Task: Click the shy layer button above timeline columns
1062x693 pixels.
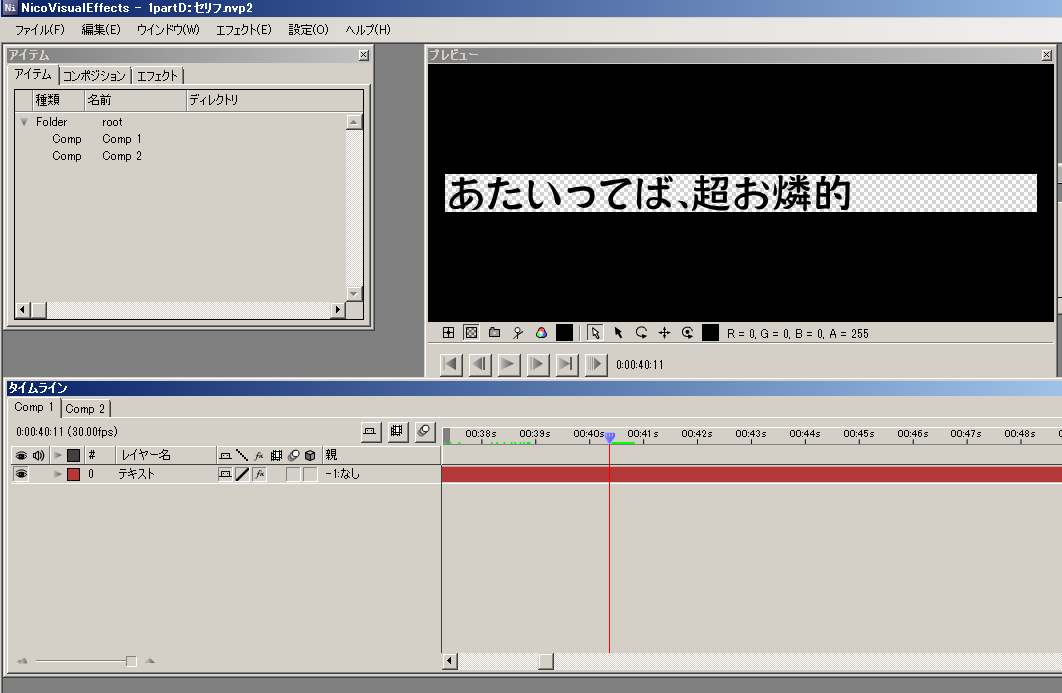Action: point(370,432)
